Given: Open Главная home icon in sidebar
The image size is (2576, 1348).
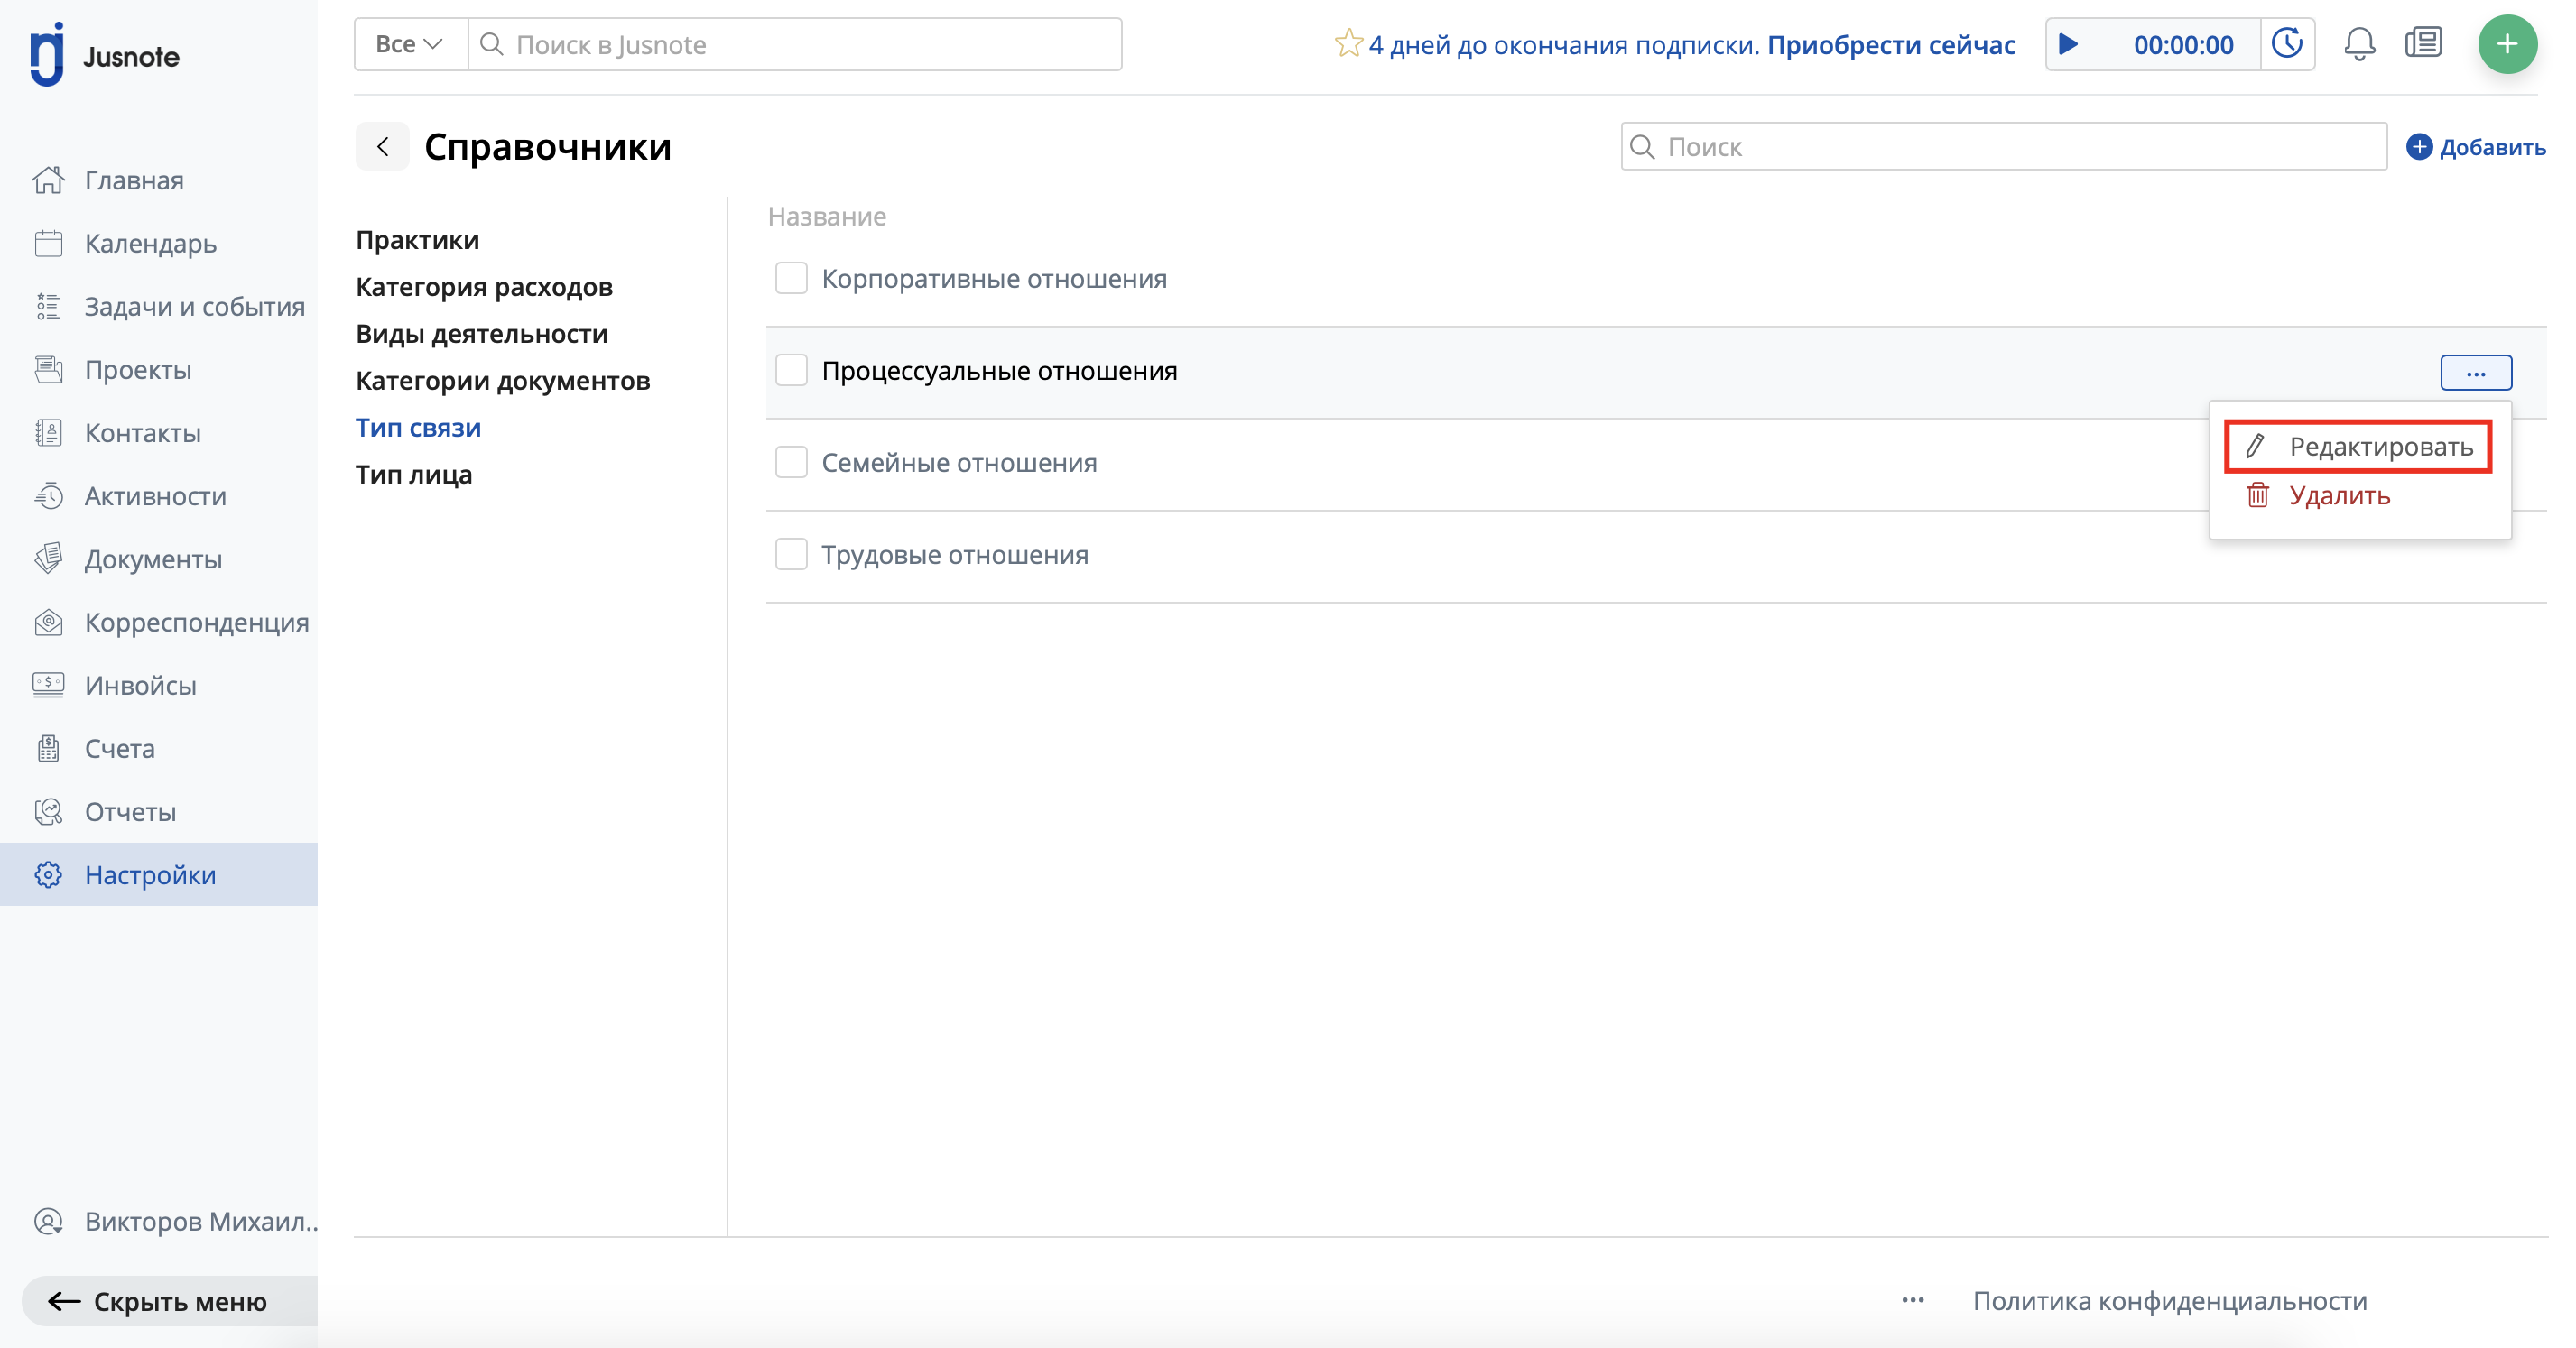Looking at the screenshot, I should coord(48,180).
